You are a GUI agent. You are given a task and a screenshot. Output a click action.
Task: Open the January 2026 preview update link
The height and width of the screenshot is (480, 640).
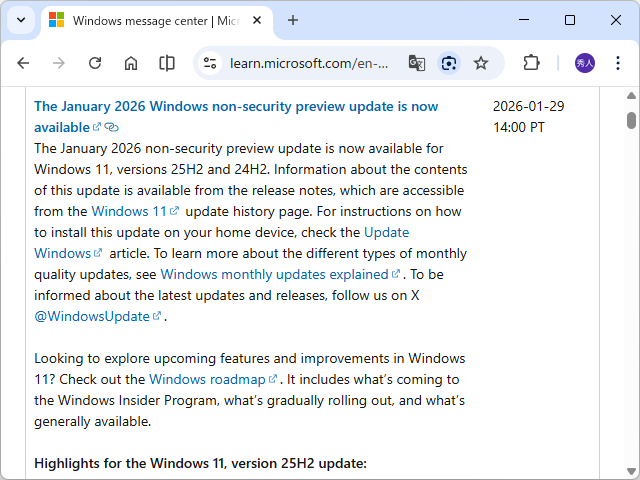(x=235, y=107)
